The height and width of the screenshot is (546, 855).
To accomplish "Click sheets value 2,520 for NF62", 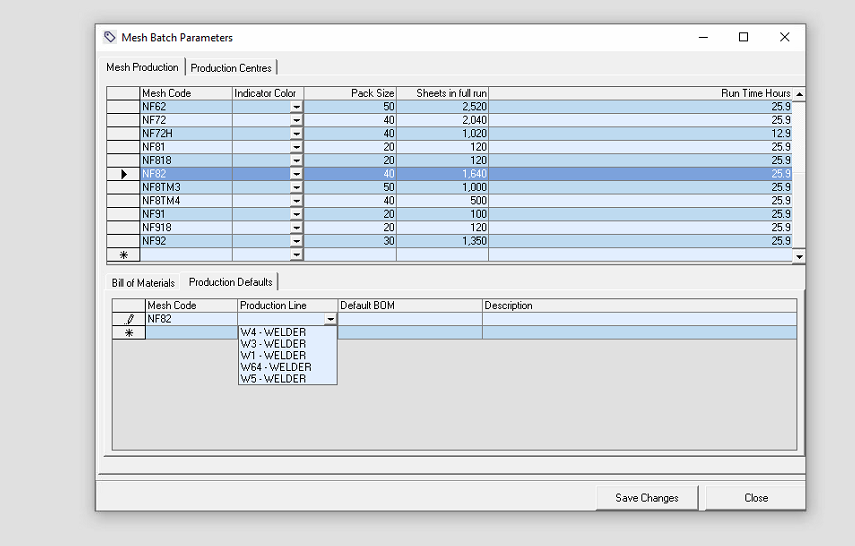I will pyautogui.click(x=442, y=107).
